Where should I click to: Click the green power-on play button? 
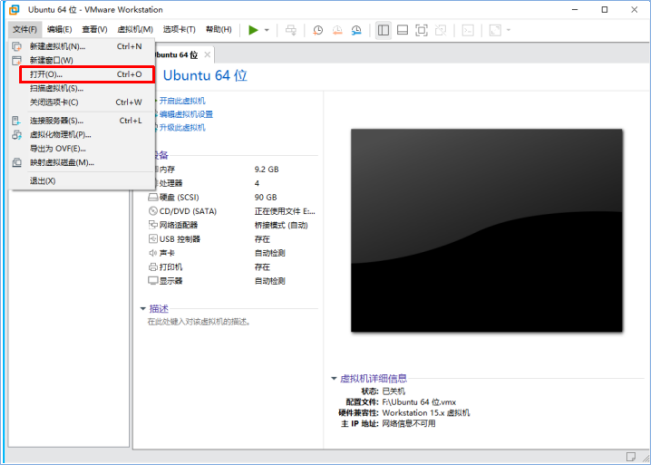pos(253,30)
